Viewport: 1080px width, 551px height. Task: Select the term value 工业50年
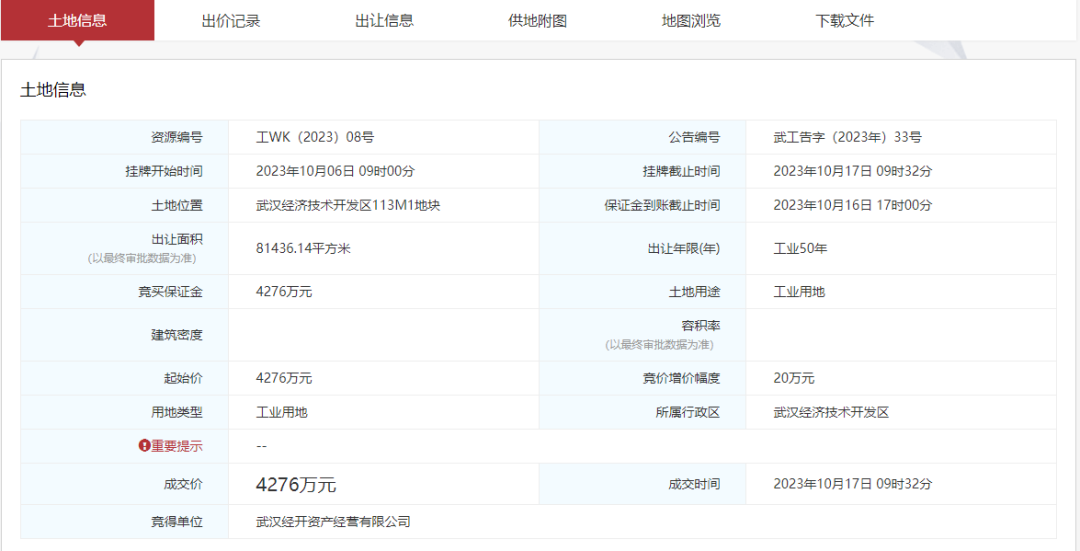(800, 249)
